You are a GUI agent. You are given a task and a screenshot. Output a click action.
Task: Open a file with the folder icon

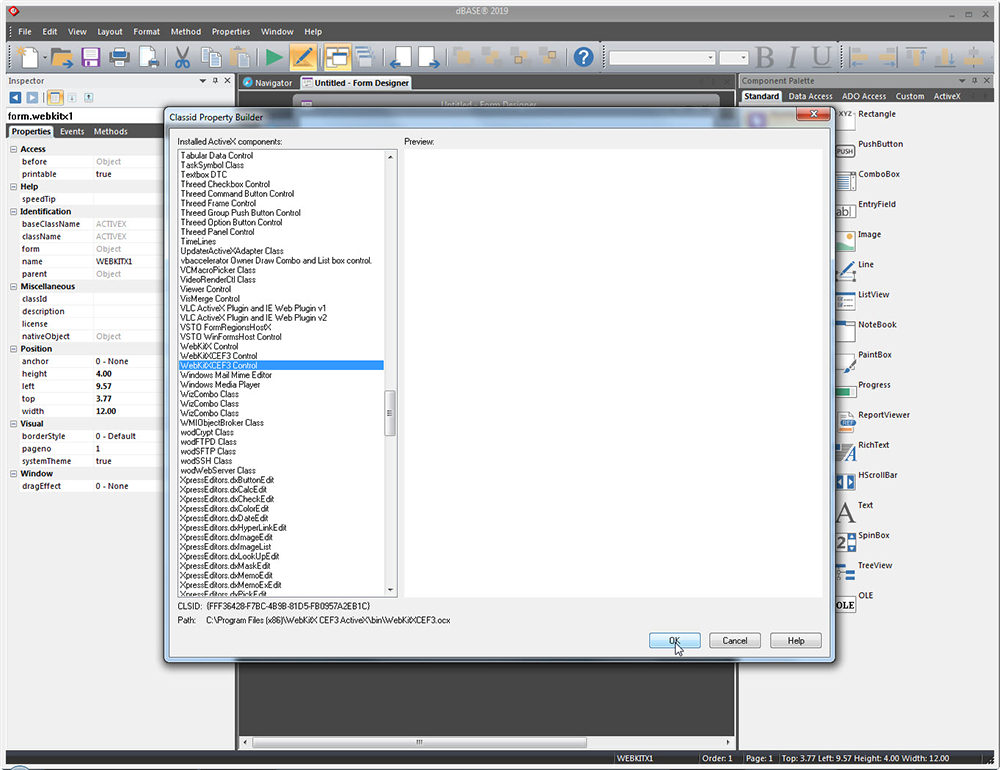coord(62,57)
